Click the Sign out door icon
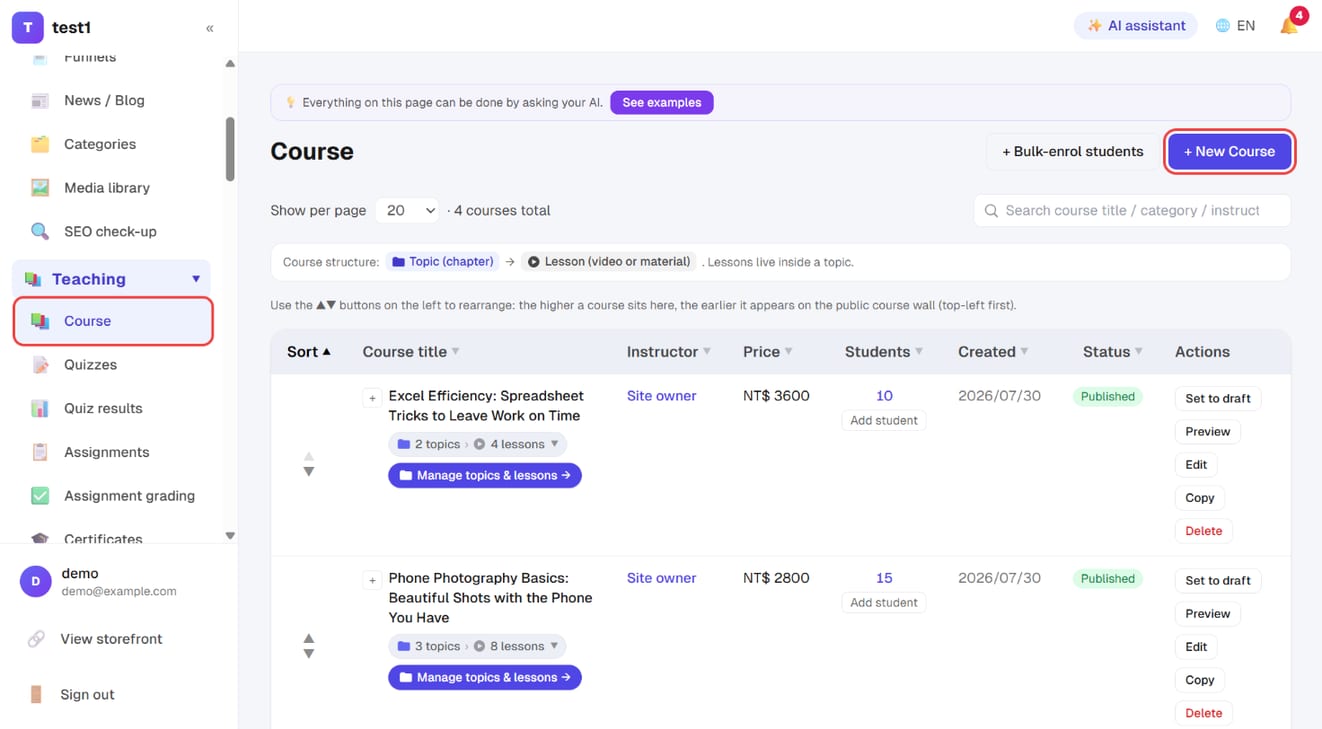This screenshot has height=729, width=1322. (36, 694)
